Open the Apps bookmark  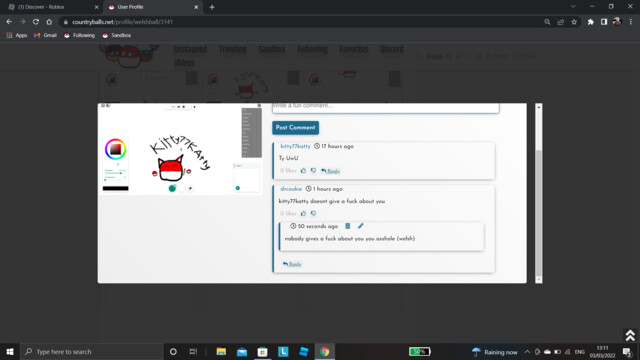17,36
